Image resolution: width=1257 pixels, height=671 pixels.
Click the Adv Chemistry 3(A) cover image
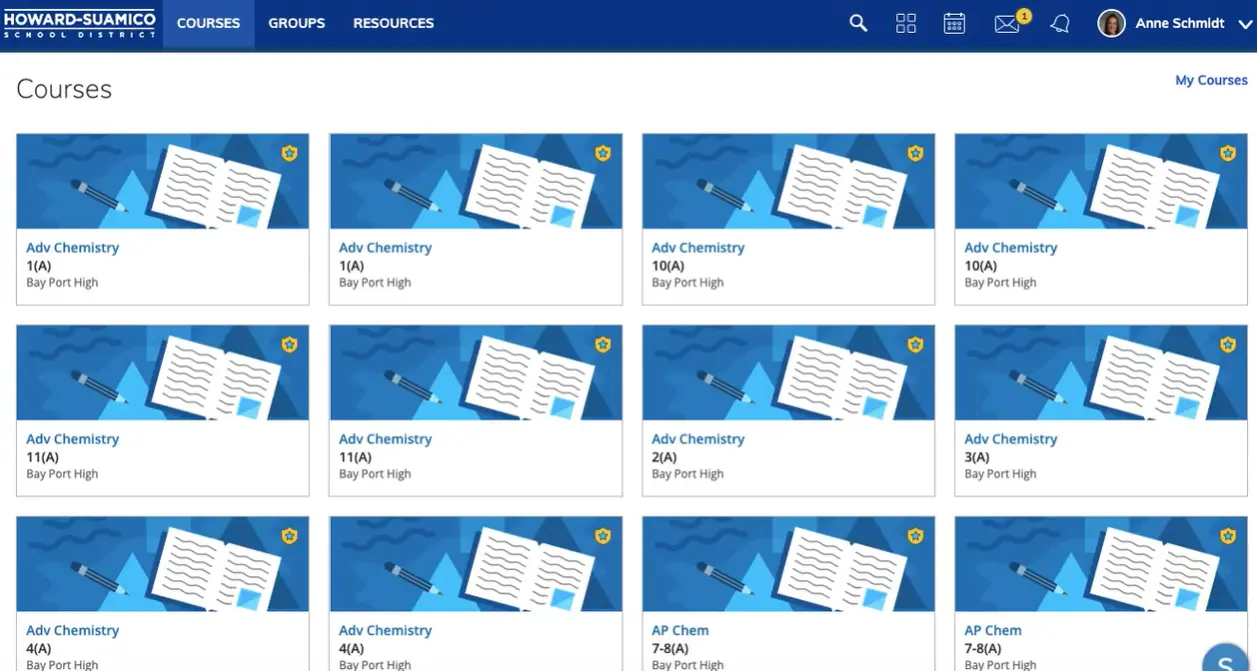point(1100,372)
